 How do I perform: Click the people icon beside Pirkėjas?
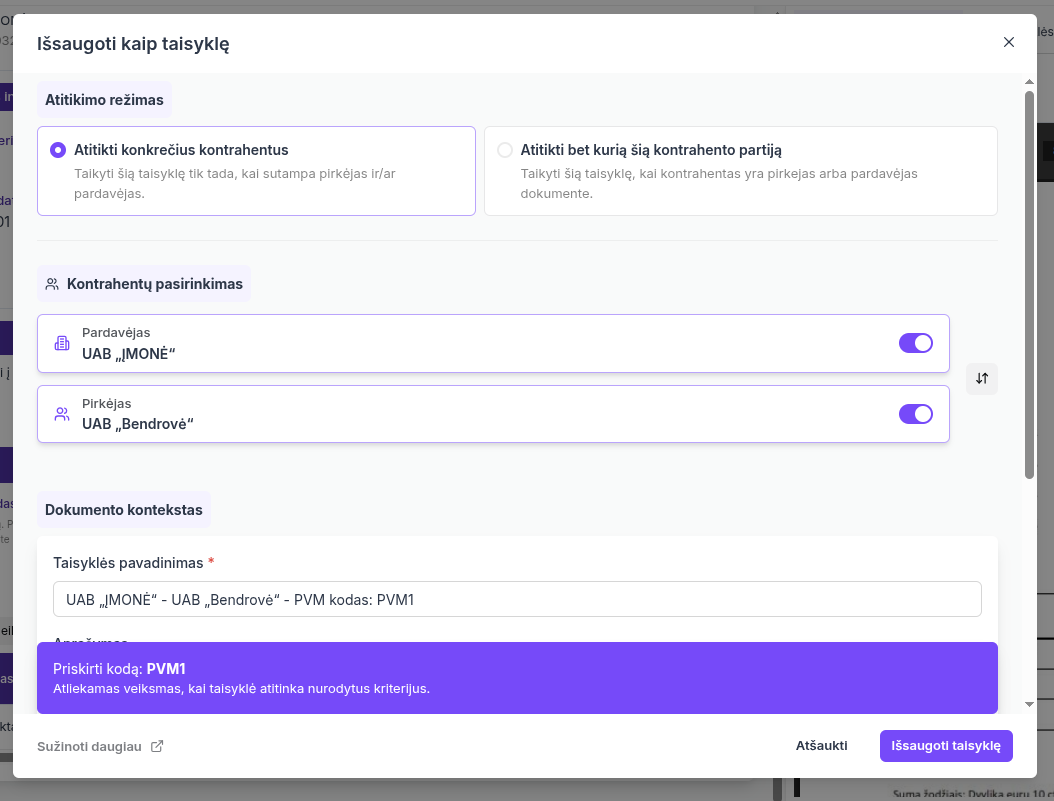coord(62,414)
